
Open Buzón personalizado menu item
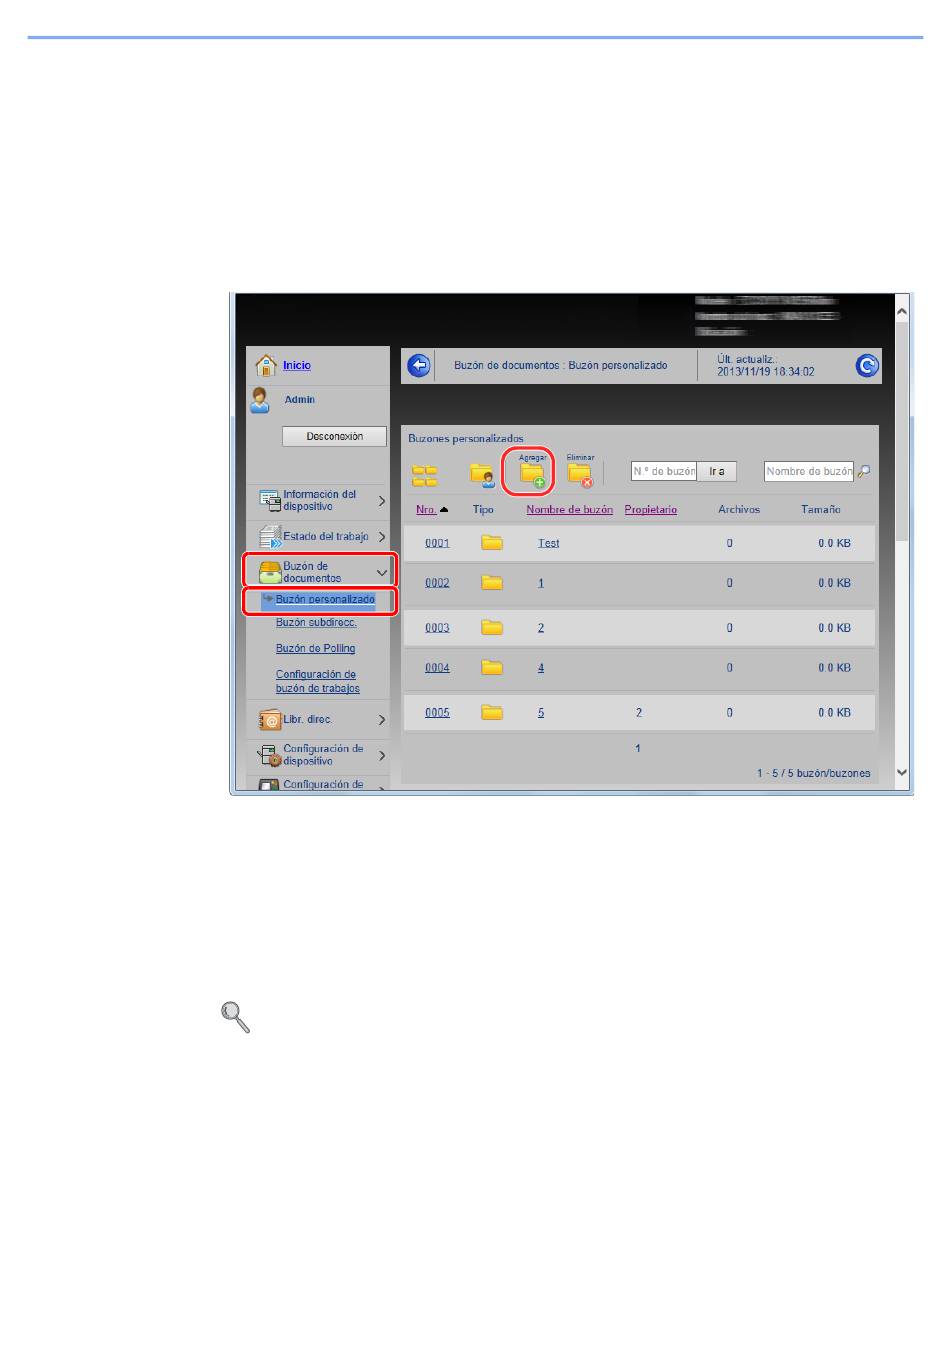(325, 600)
